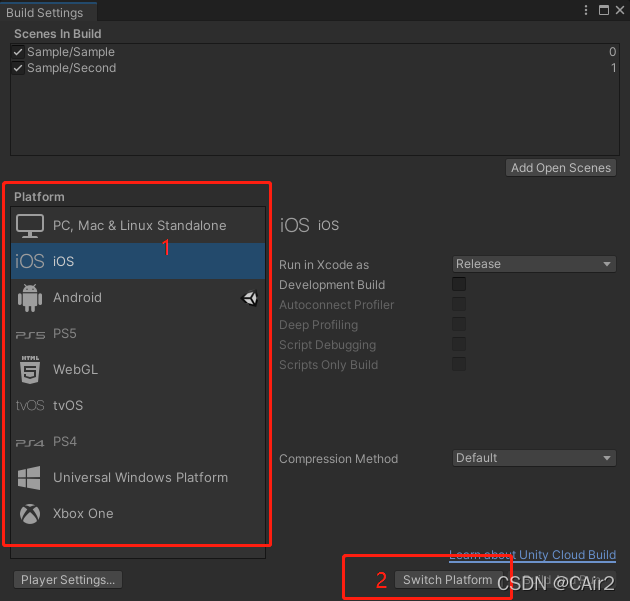Open the Run in Xcode as dropdown
630x601 pixels.
point(534,264)
